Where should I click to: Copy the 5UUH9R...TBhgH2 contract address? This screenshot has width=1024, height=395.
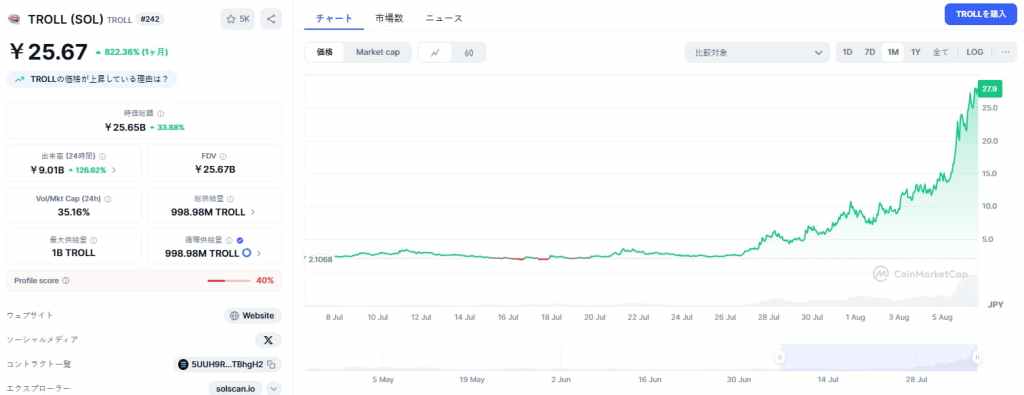[272, 364]
